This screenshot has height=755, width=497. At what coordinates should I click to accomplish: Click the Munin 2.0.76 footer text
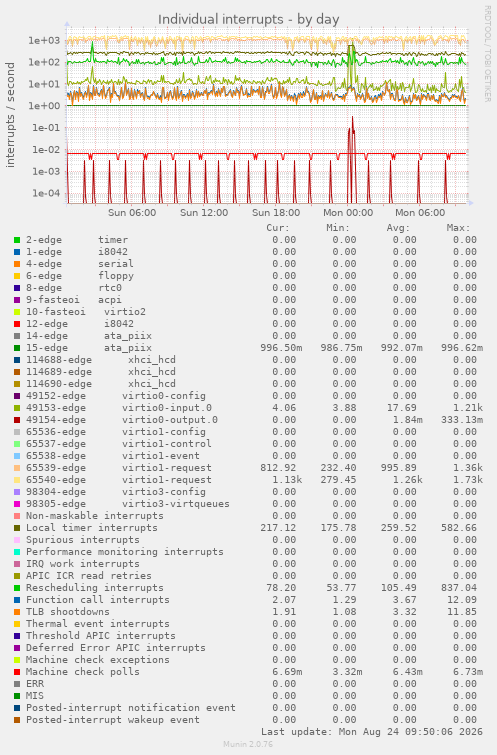[248, 744]
